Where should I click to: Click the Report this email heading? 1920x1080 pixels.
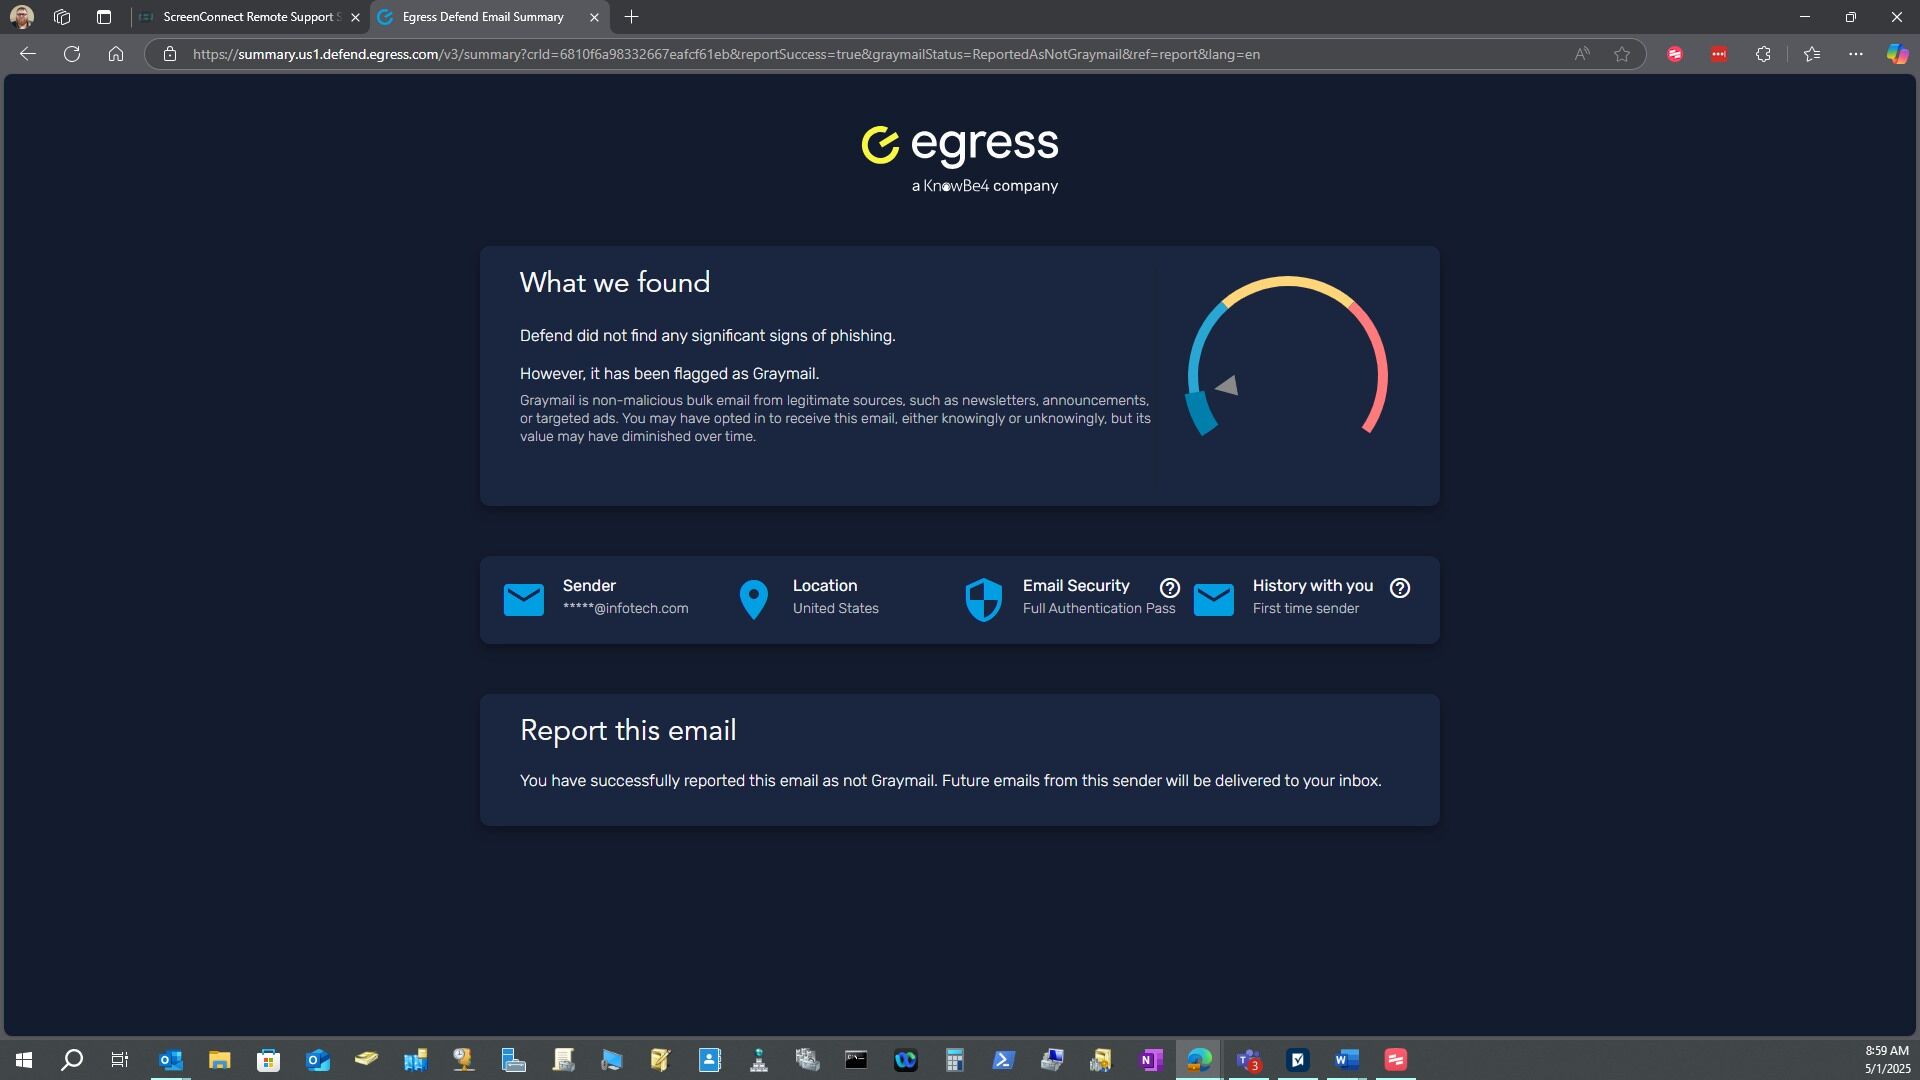[628, 731]
